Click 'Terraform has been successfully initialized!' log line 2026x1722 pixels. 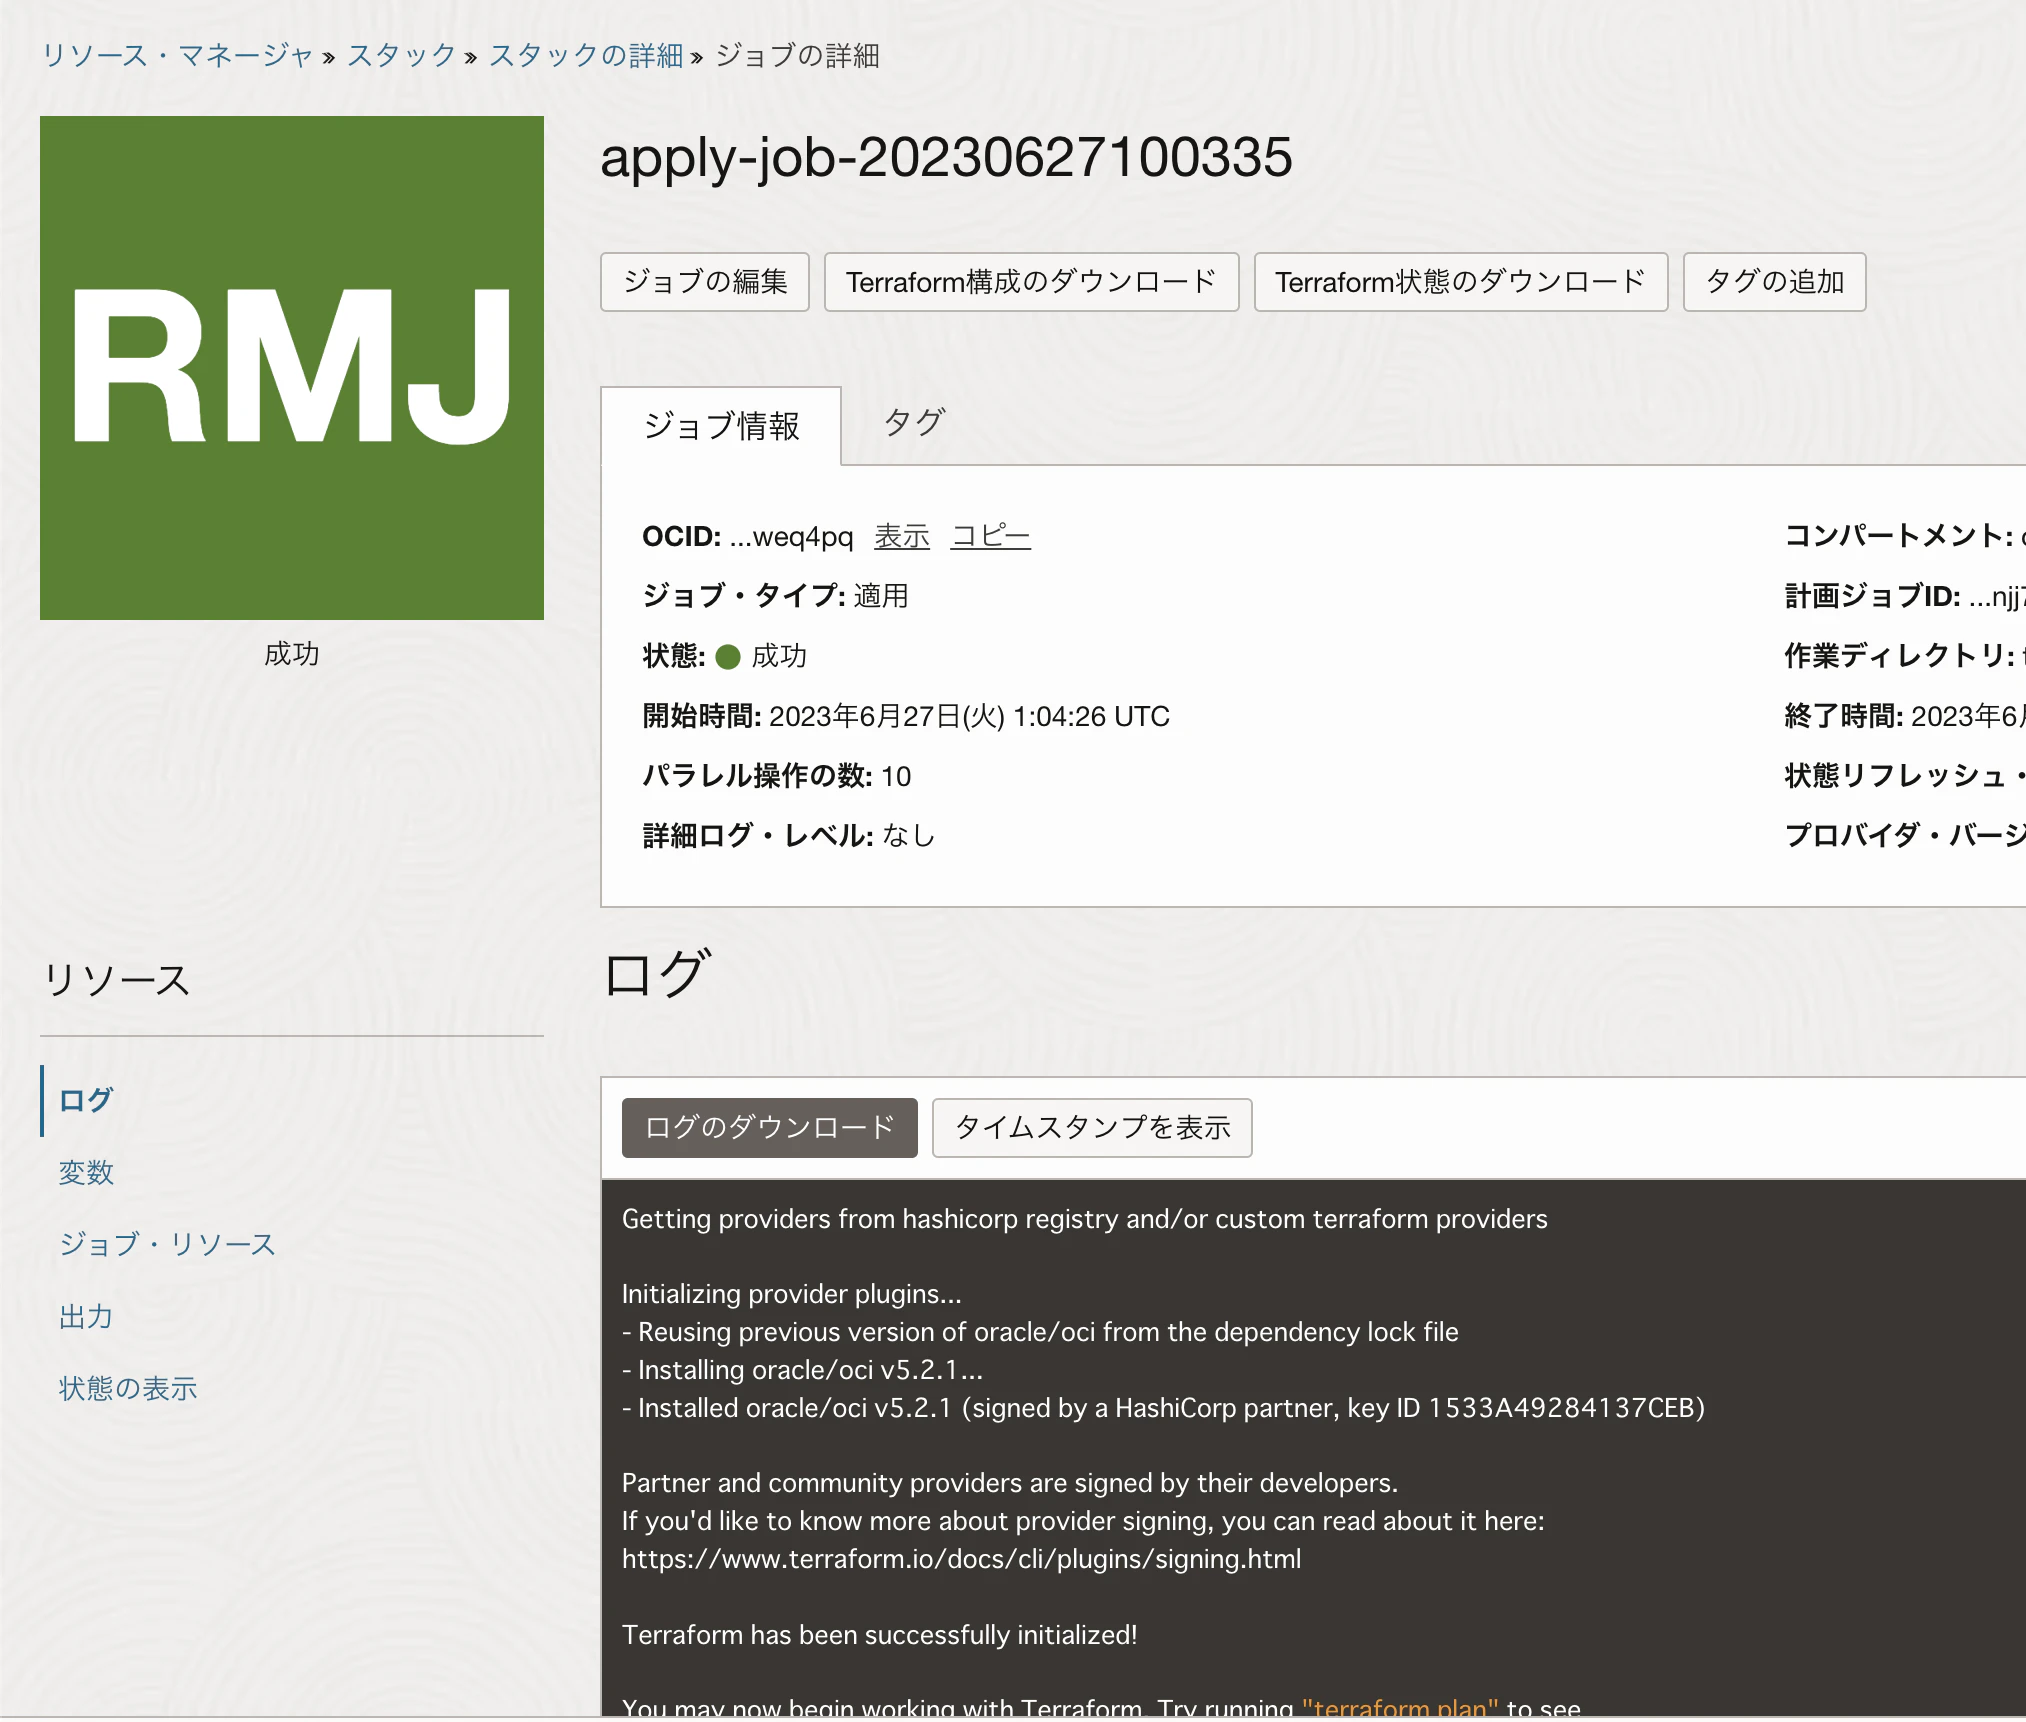(x=879, y=1635)
